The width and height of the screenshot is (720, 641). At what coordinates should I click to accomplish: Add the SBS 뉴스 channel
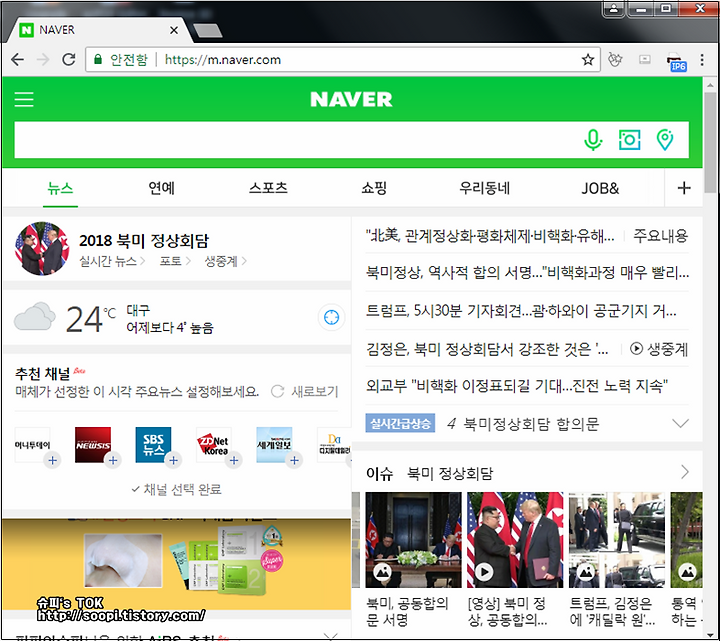174,460
